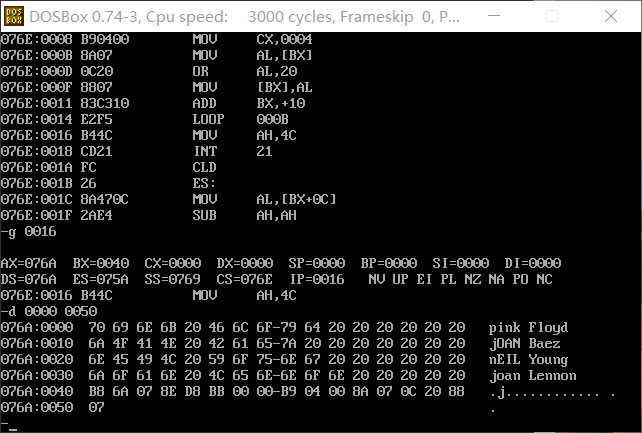Click the 'CLD' instruction line
The height and width of the screenshot is (433, 642).
tap(109, 167)
